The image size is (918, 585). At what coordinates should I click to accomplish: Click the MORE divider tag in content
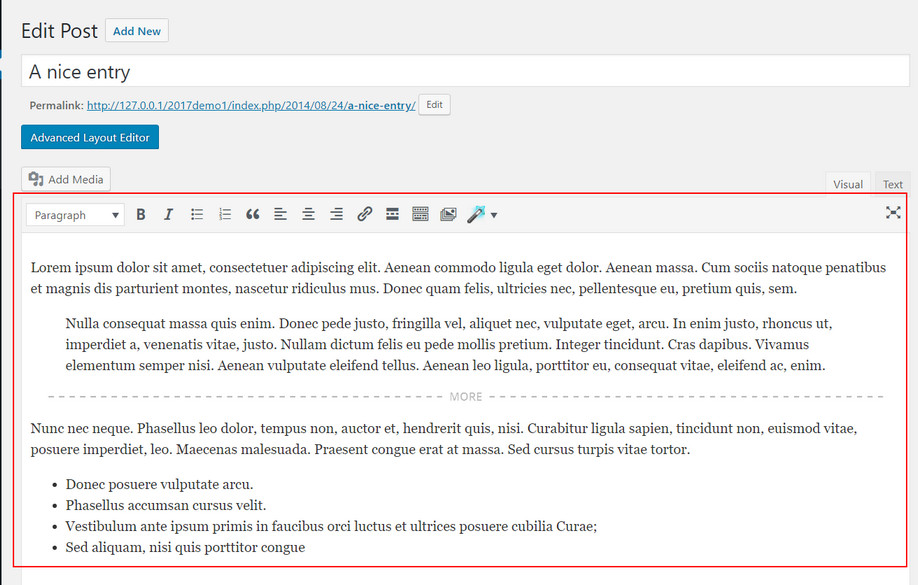coord(465,396)
